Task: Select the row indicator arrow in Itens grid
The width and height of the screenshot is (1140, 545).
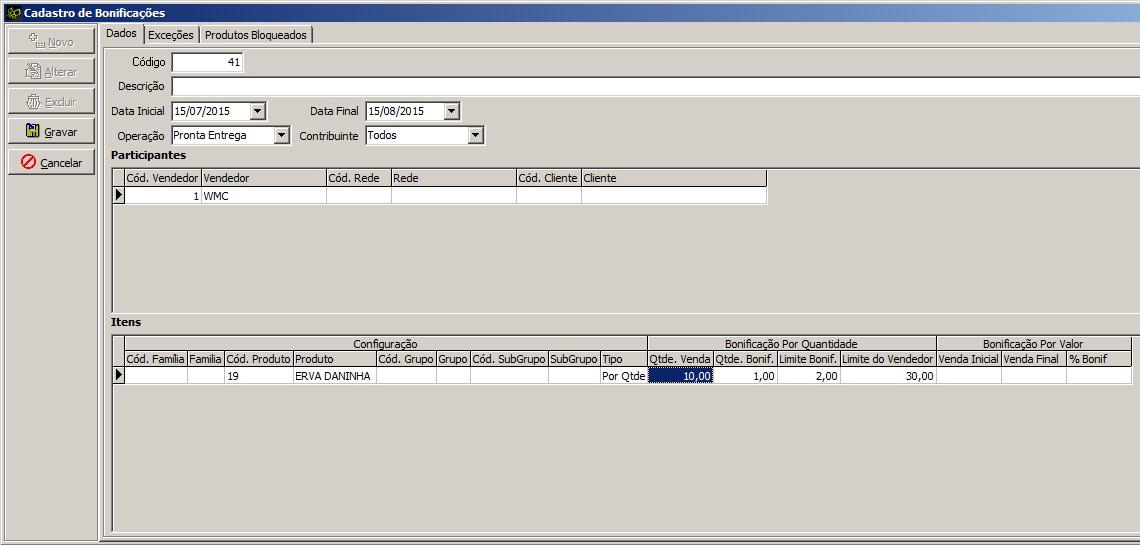Action: click(x=119, y=376)
